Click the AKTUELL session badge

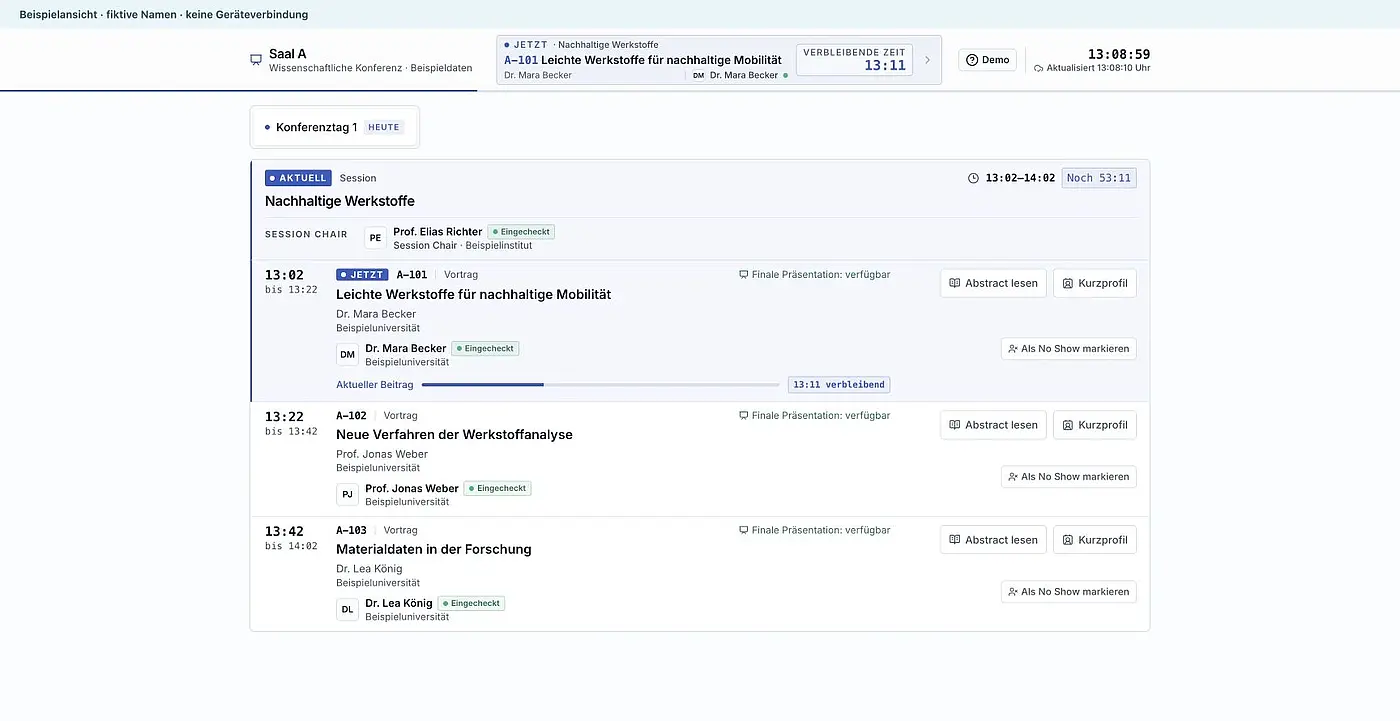(x=298, y=178)
